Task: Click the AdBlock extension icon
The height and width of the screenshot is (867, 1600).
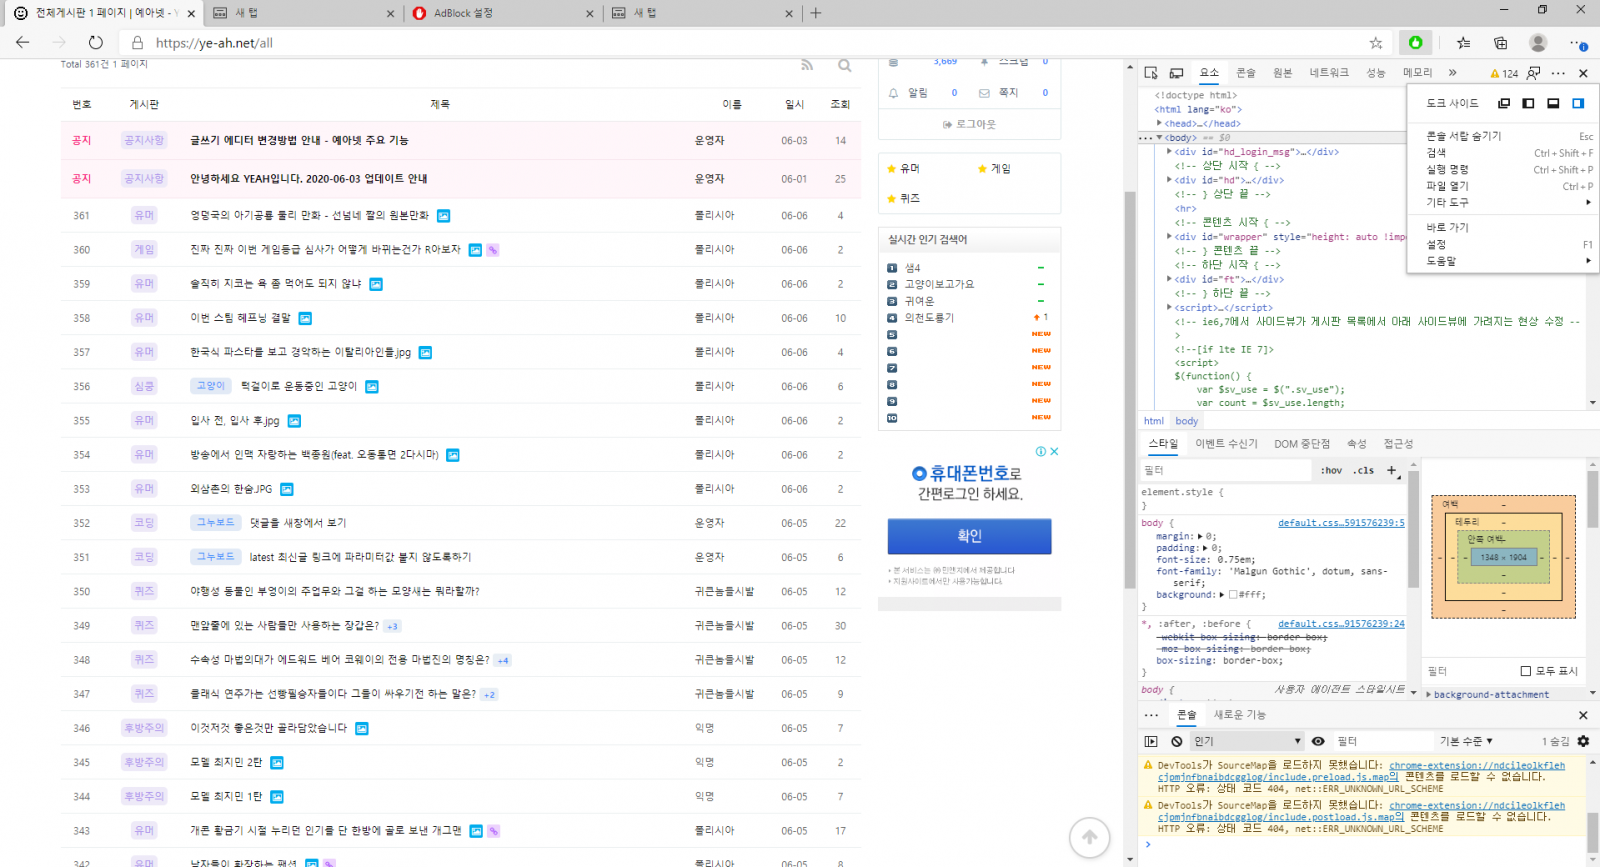Action: 1415,42
